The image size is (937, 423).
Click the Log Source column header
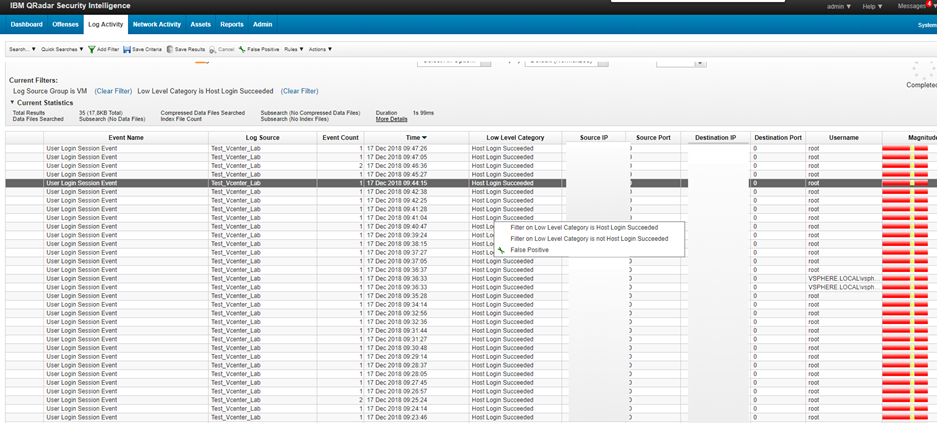[x=262, y=138]
